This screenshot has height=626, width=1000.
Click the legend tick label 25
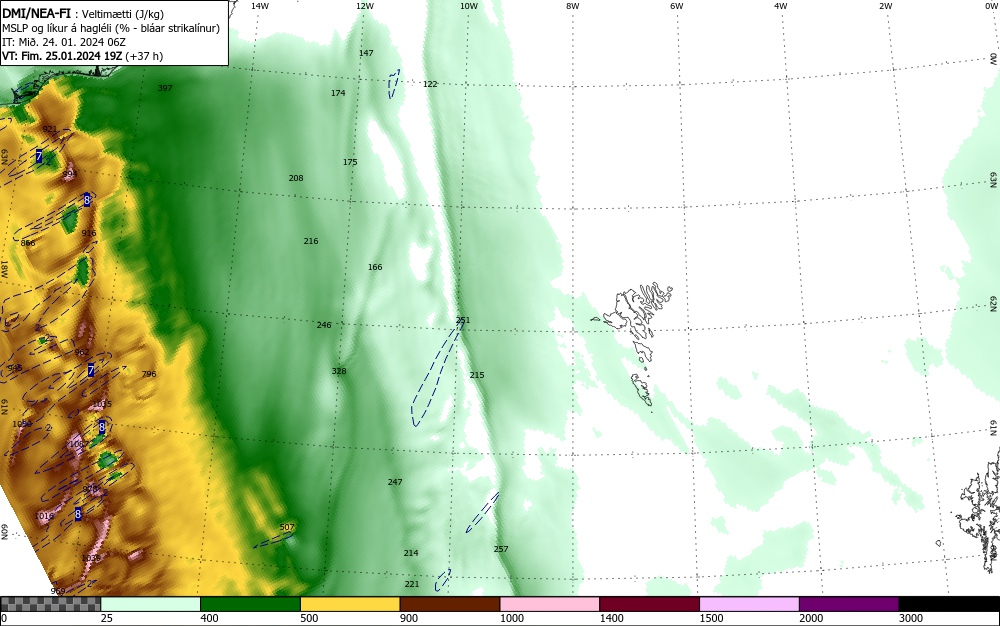(x=107, y=618)
